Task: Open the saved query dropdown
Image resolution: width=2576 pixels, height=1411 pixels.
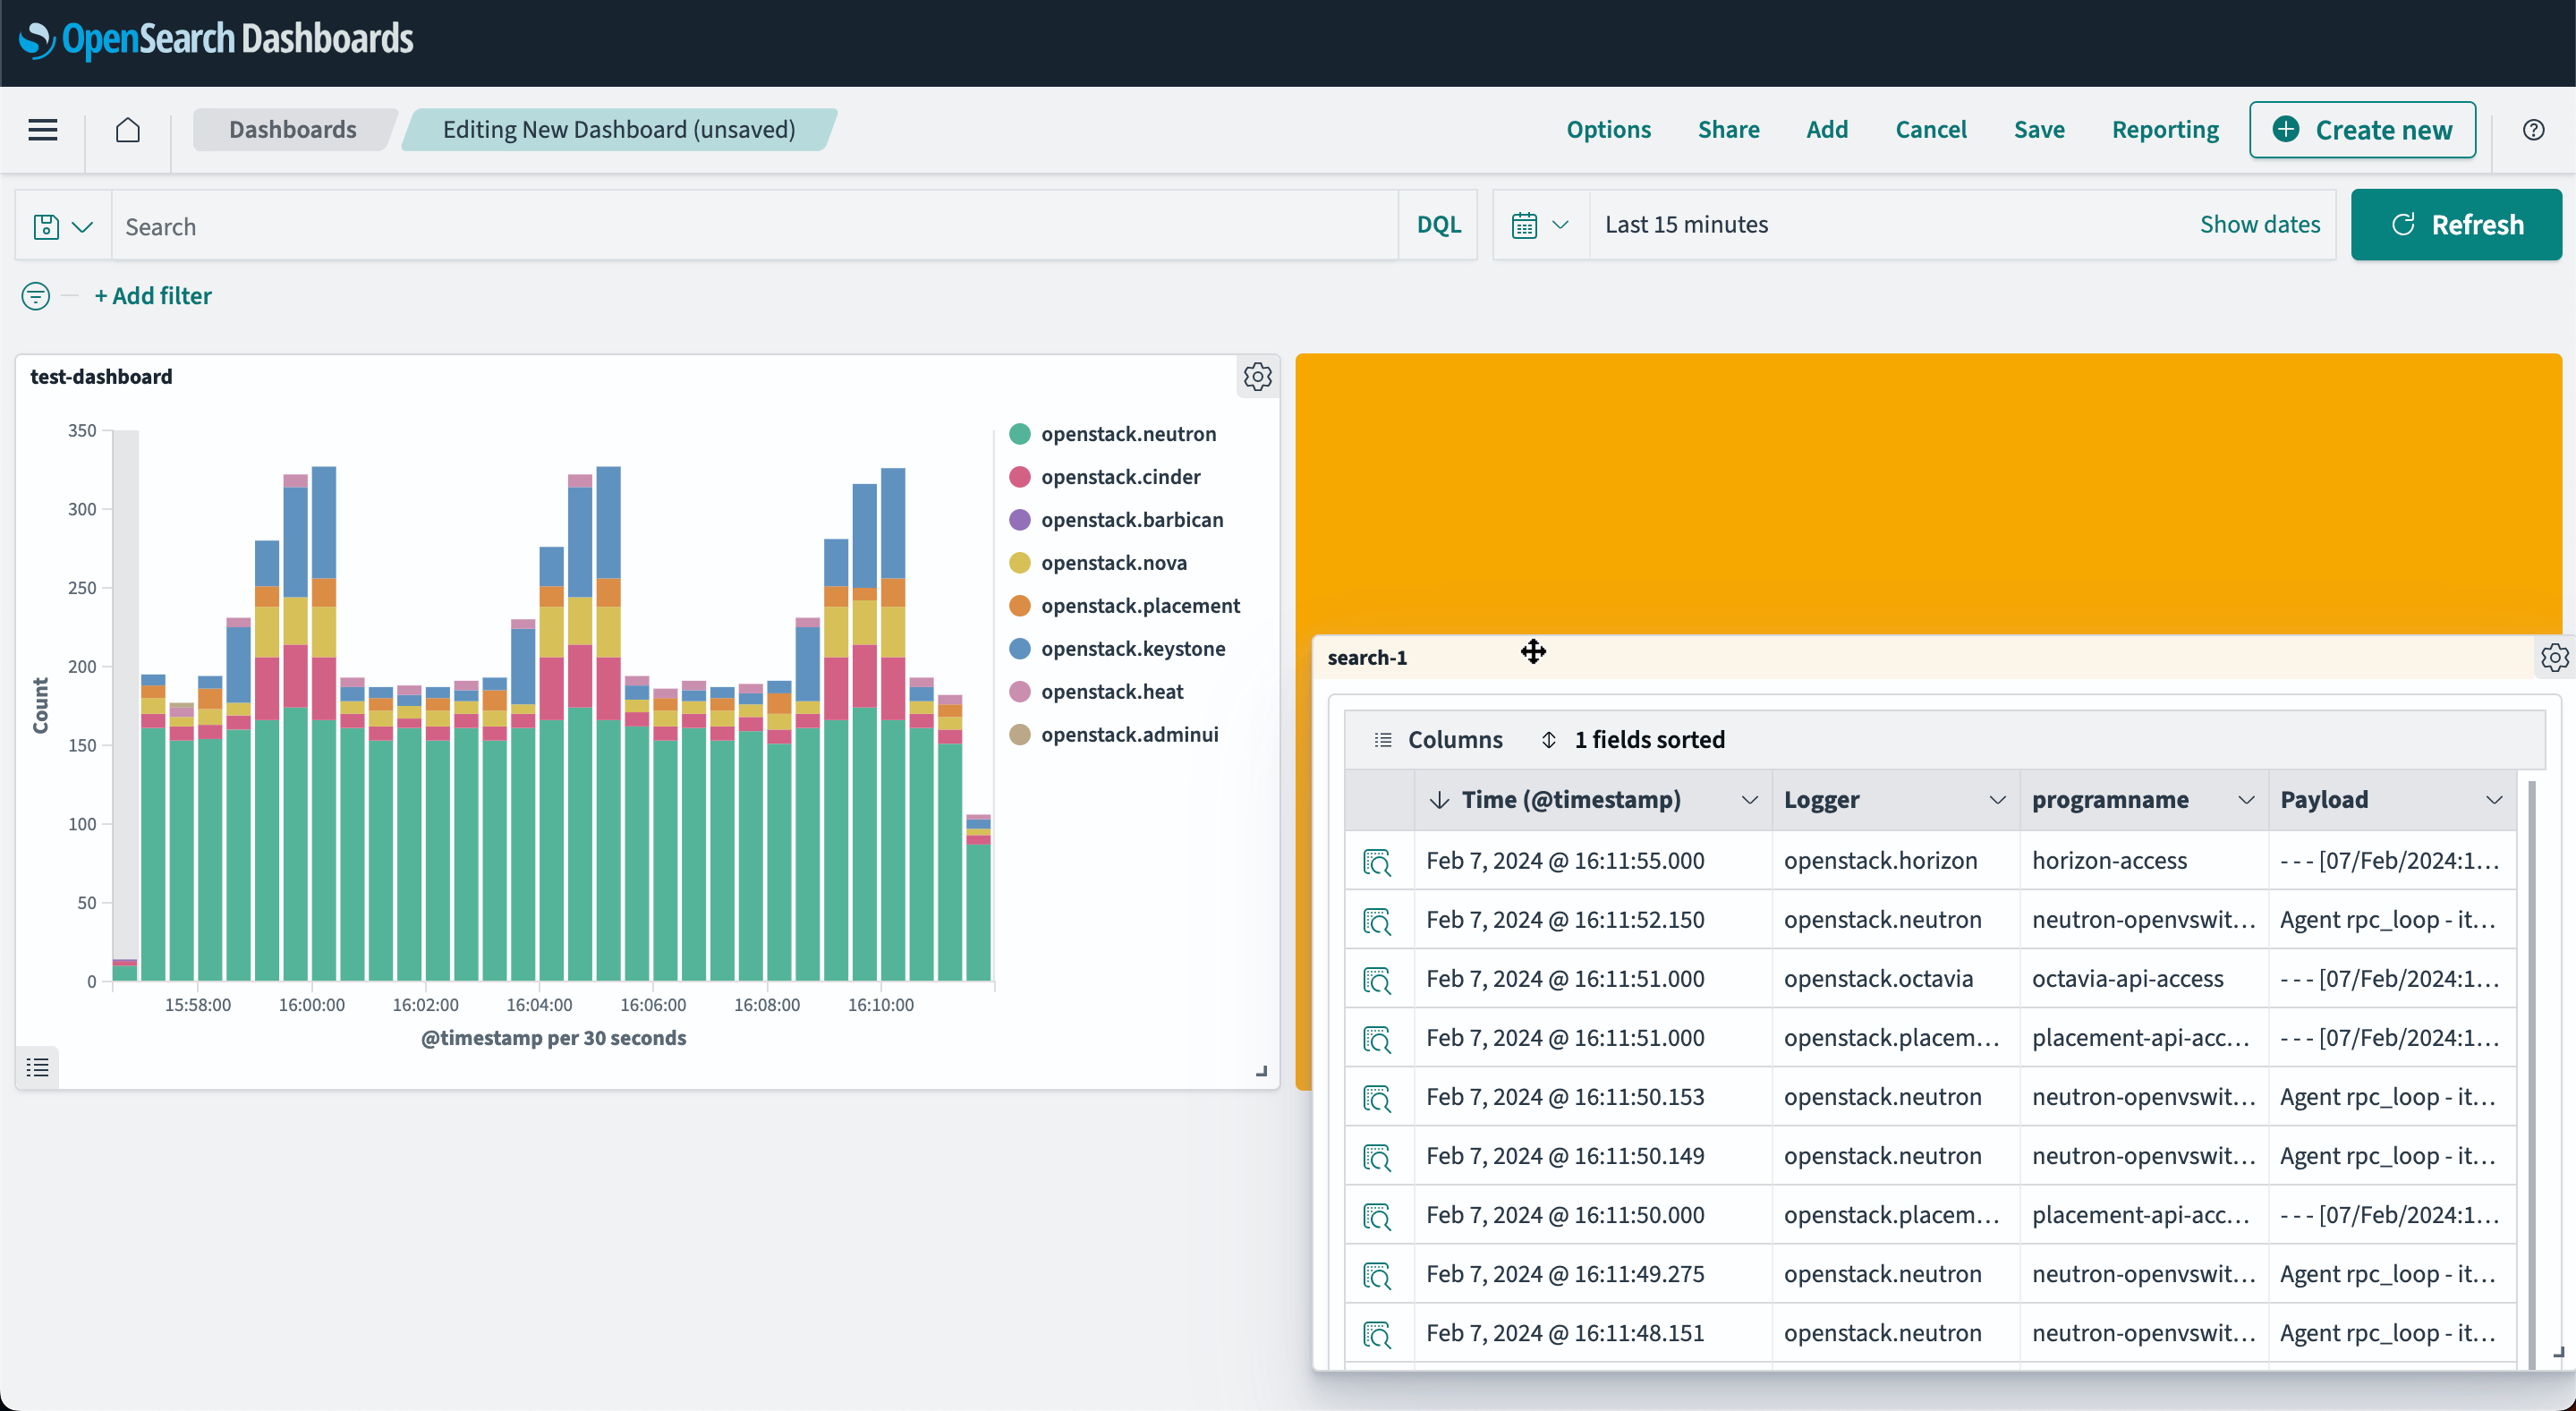Action: [63, 226]
